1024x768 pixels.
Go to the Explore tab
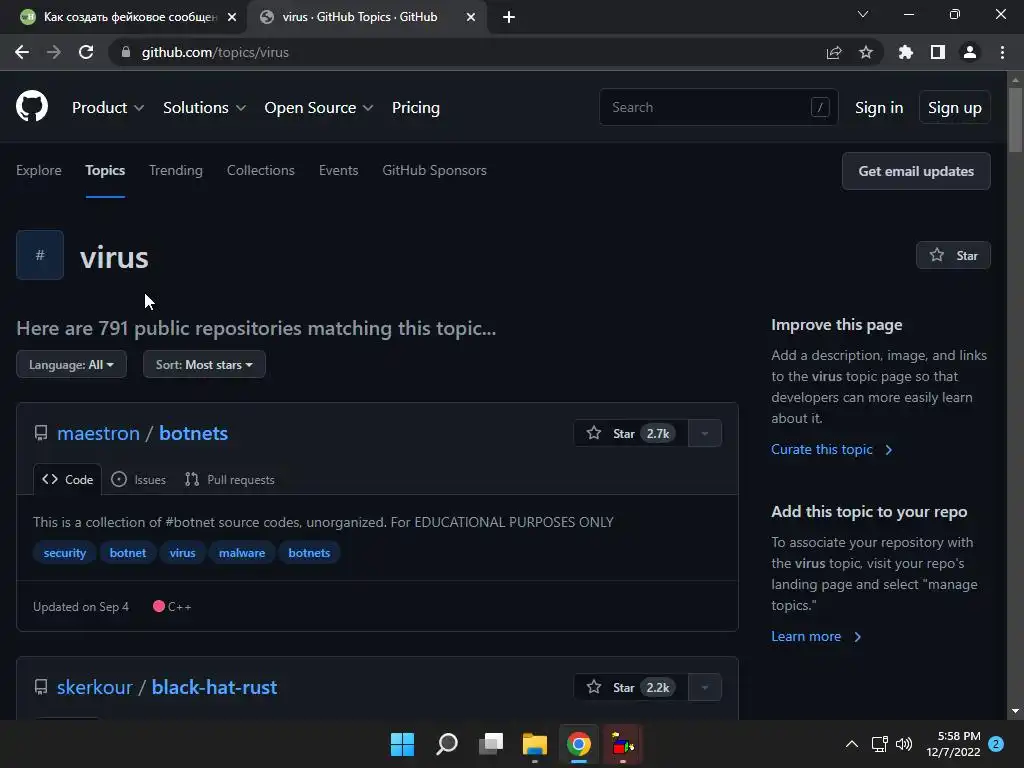coord(39,170)
